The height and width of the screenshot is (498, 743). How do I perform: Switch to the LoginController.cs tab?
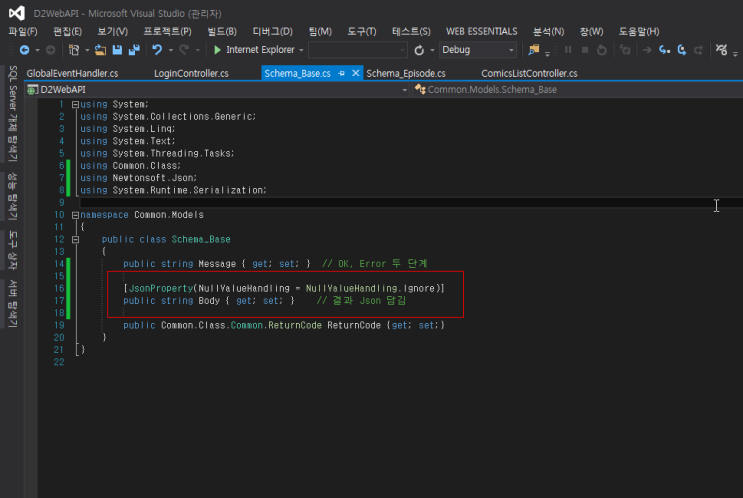tap(191, 73)
